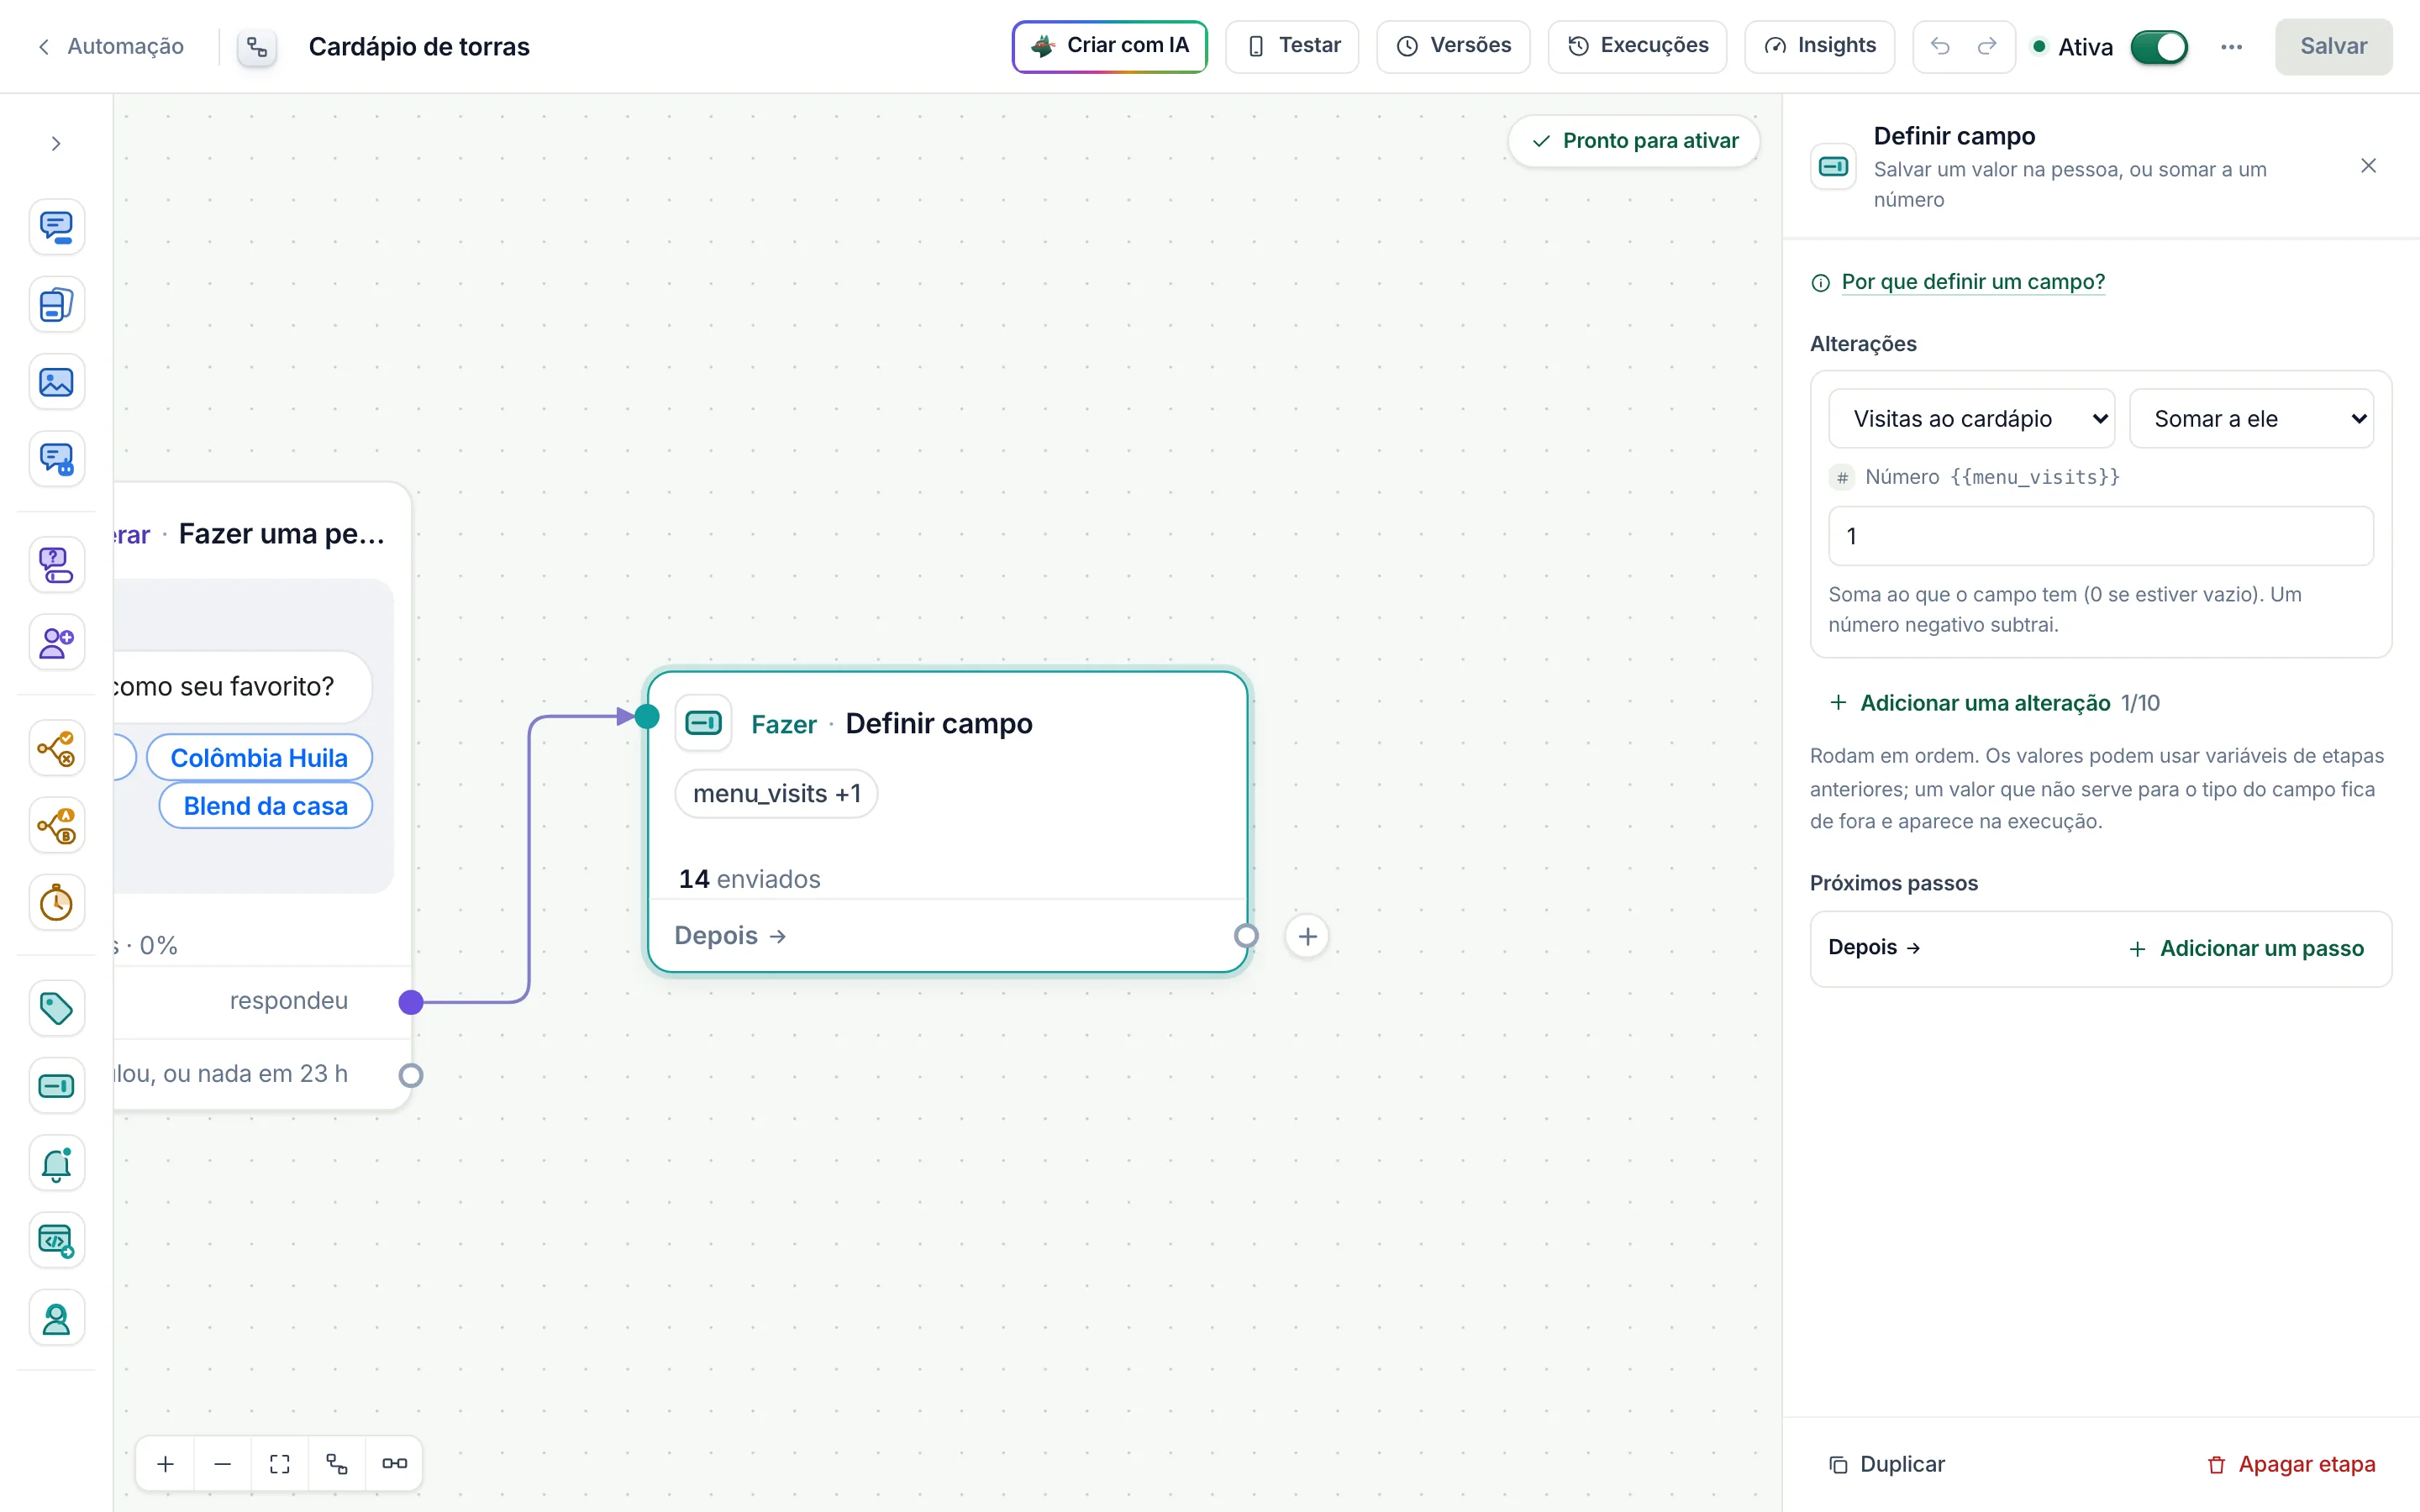Click the value input field containing 1

[2100, 536]
